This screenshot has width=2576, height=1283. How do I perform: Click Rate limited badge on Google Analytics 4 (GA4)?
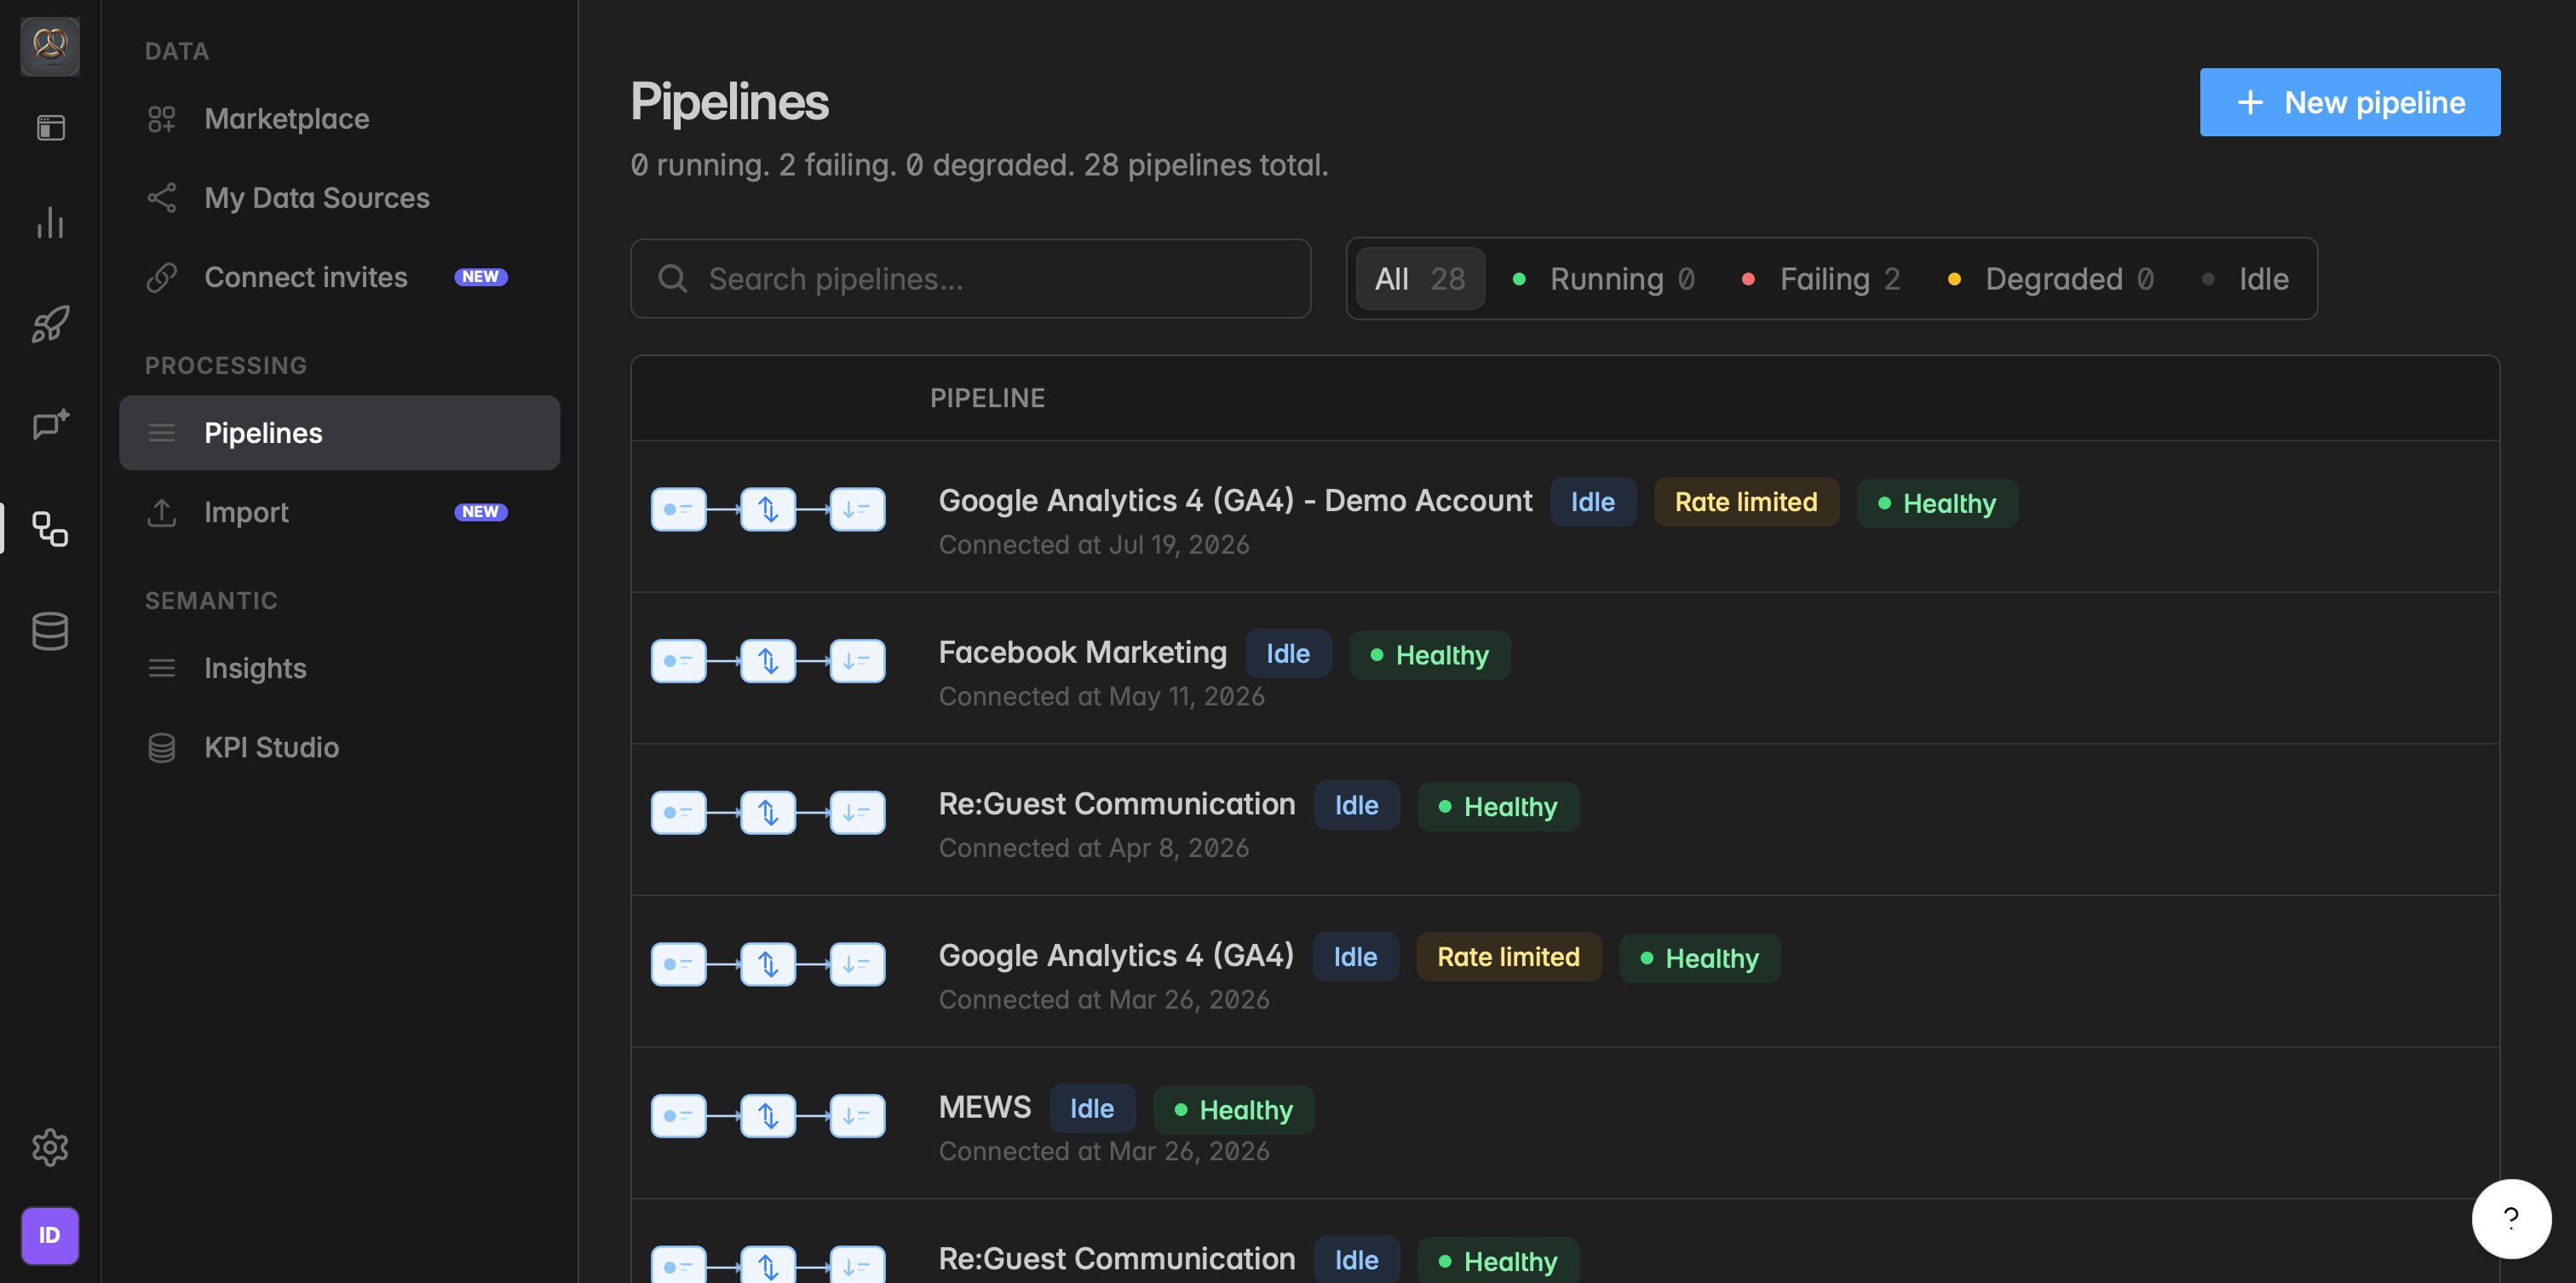1508,957
